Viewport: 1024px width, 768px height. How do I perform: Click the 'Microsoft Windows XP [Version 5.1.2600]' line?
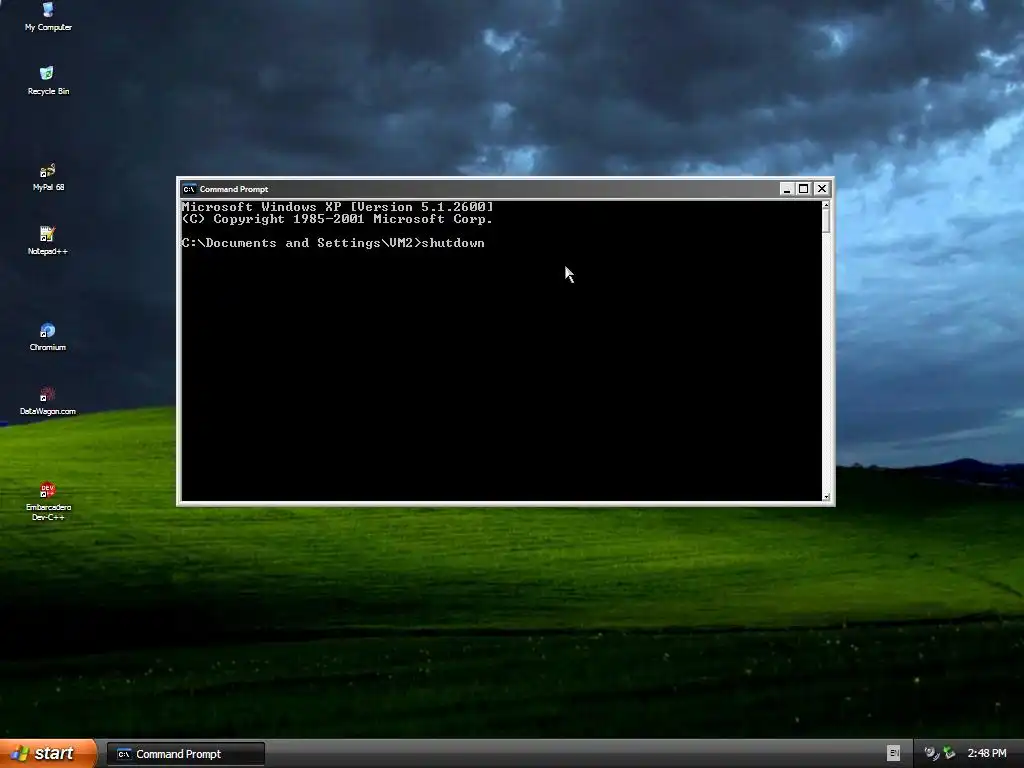pyautogui.click(x=338, y=207)
